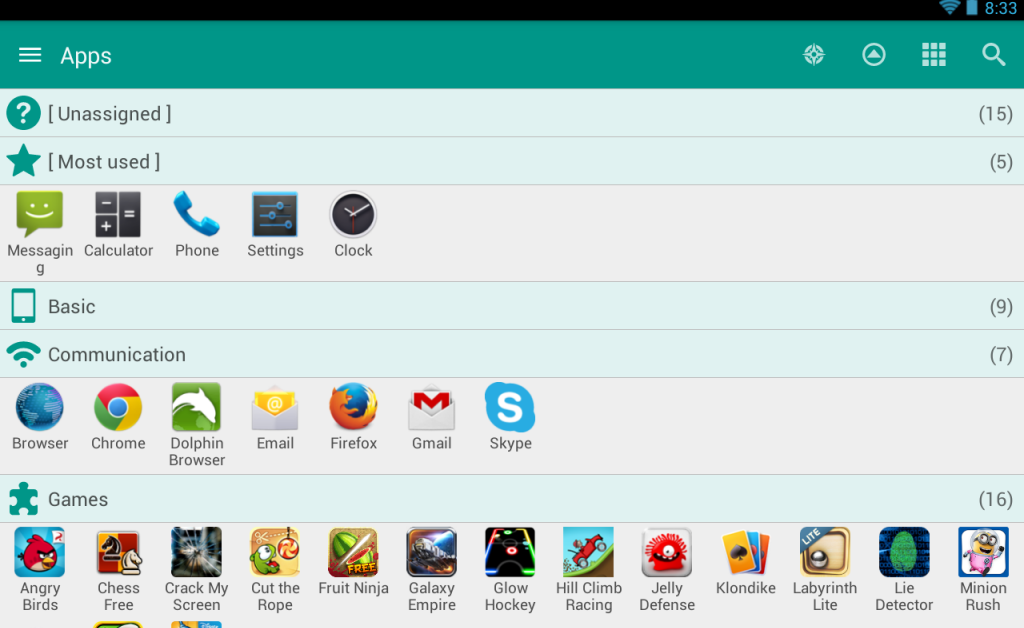This screenshot has width=1024, height=628.
Task: Open Hill Climb Racing
Action: pos(588,570)
